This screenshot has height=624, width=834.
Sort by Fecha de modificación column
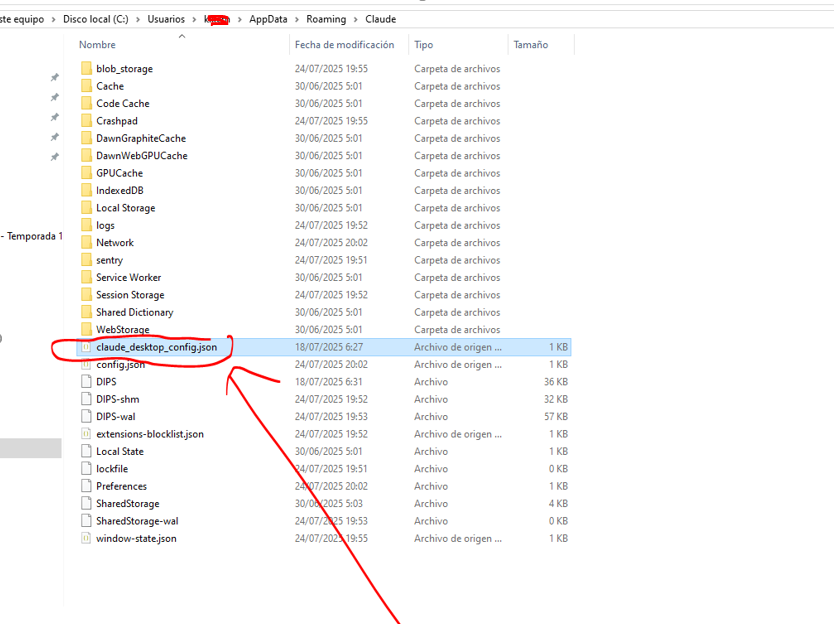[344, 45]
